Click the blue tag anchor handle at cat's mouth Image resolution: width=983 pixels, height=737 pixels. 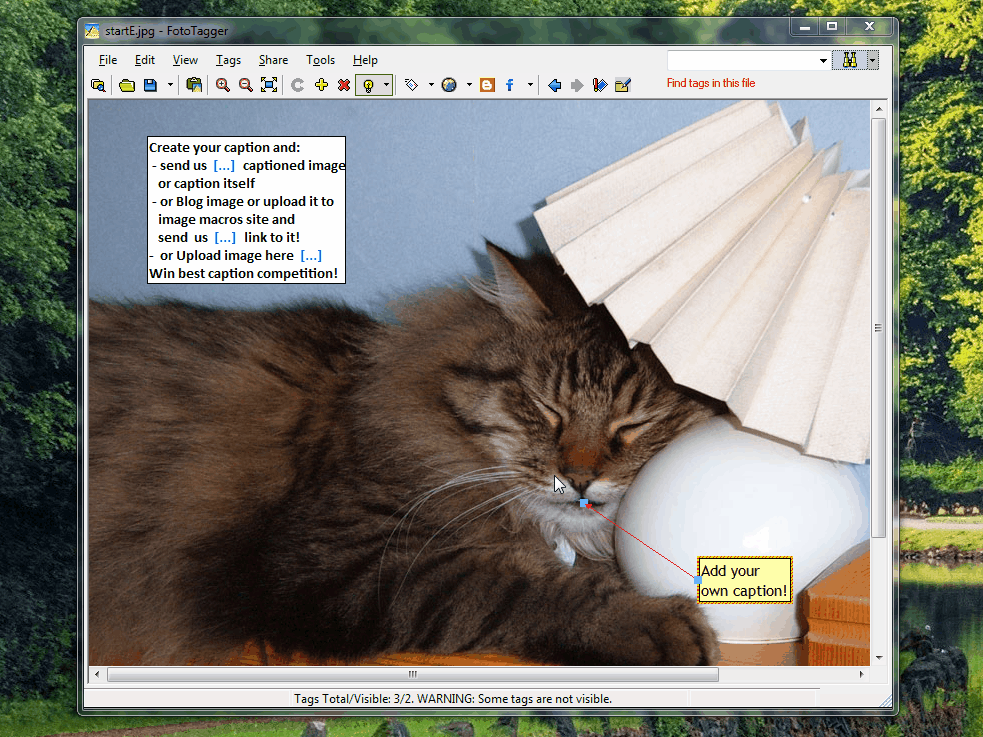(x=584, y=503)
